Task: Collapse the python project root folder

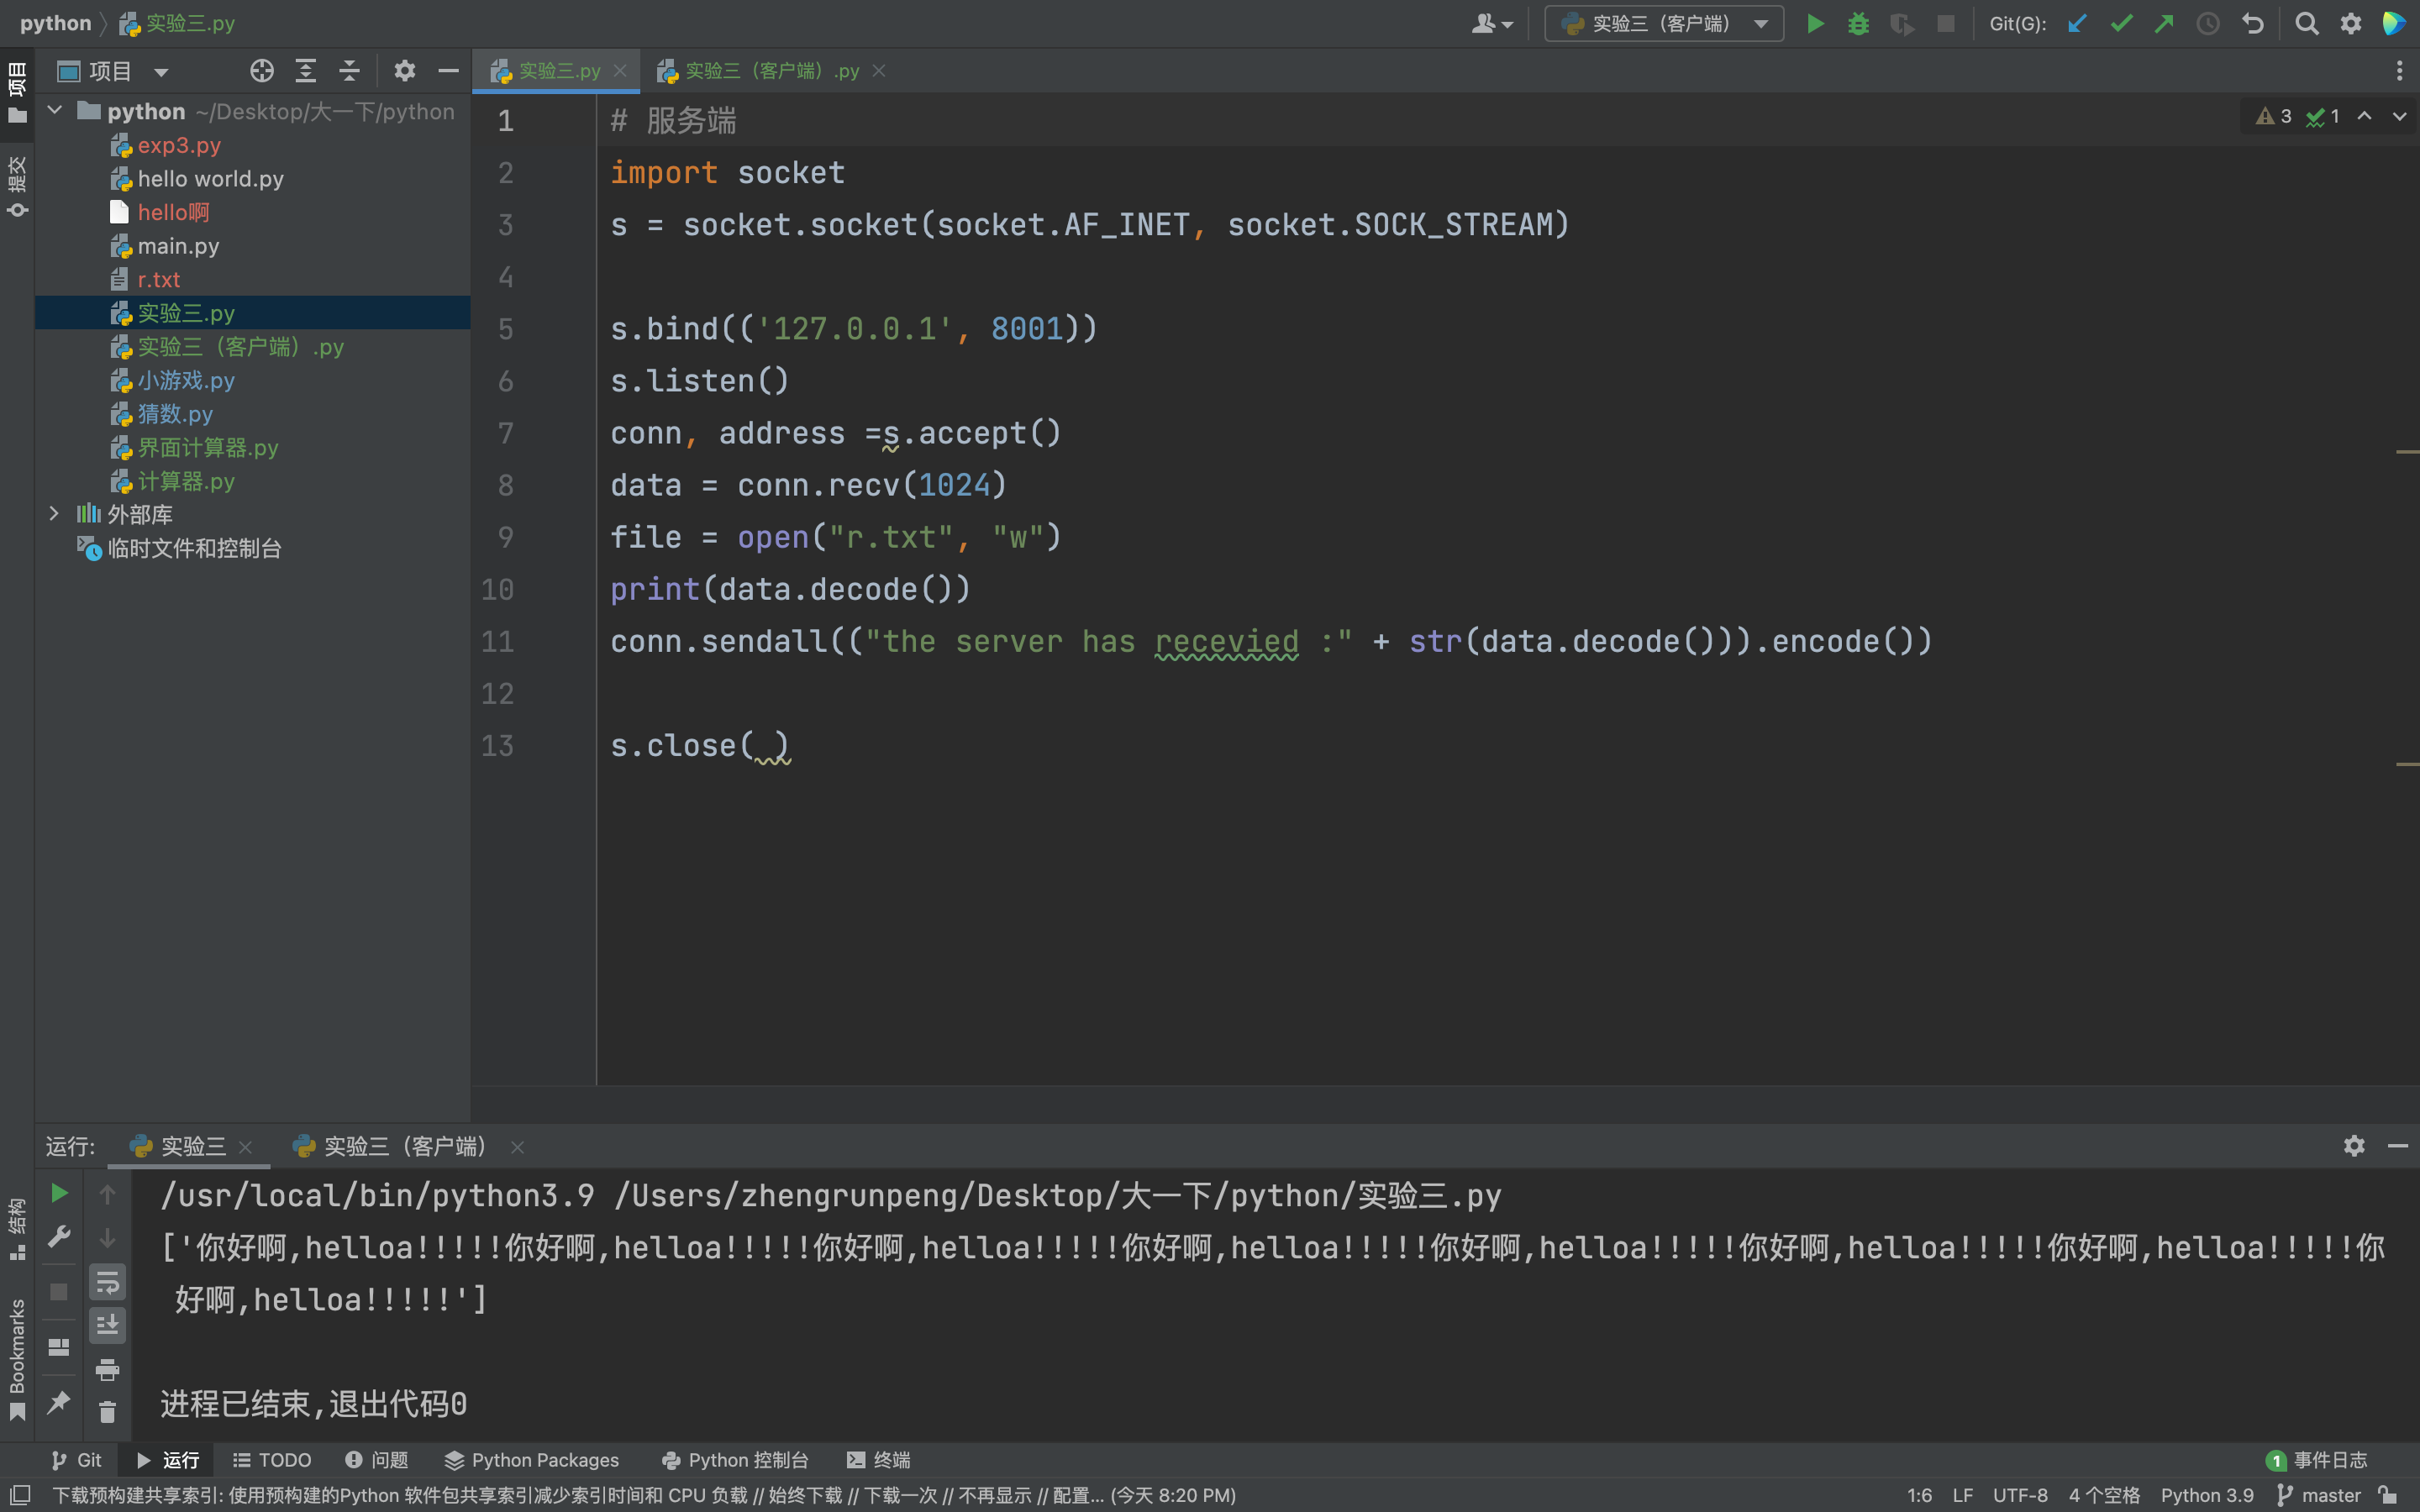Action: point(55,111)
